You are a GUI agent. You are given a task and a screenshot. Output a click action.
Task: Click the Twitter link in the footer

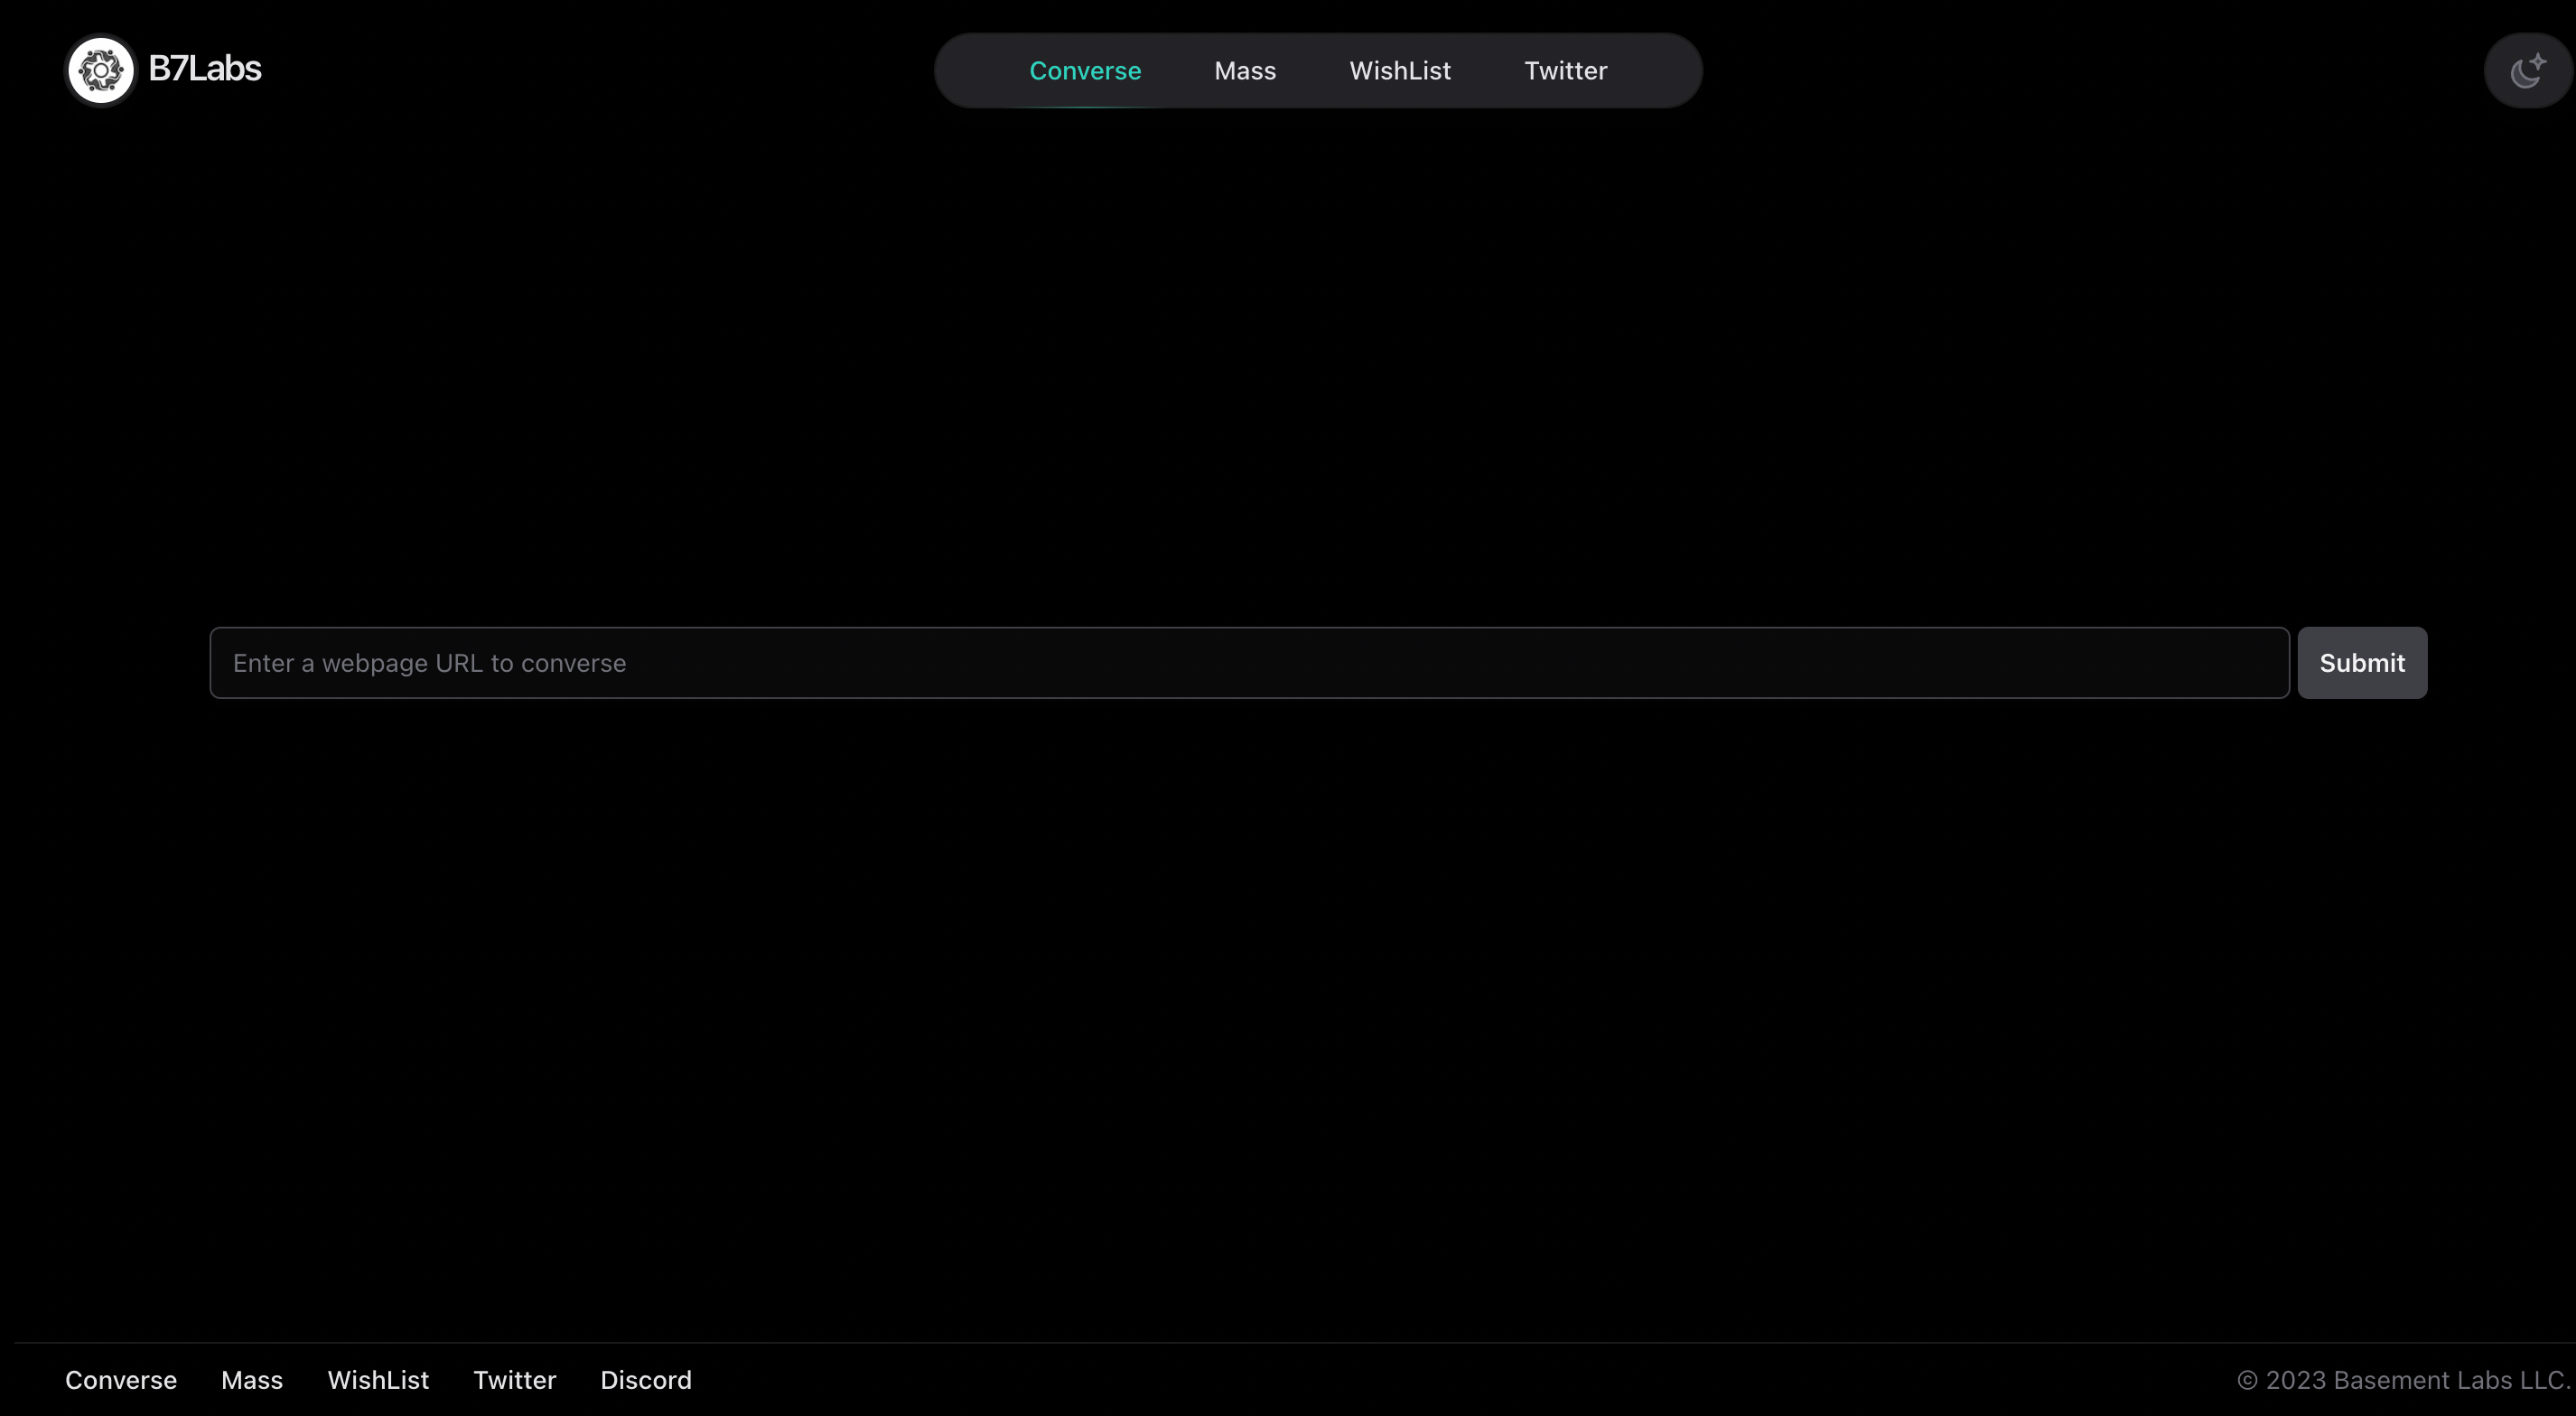pyautogui.click(x=514, y=1379)
